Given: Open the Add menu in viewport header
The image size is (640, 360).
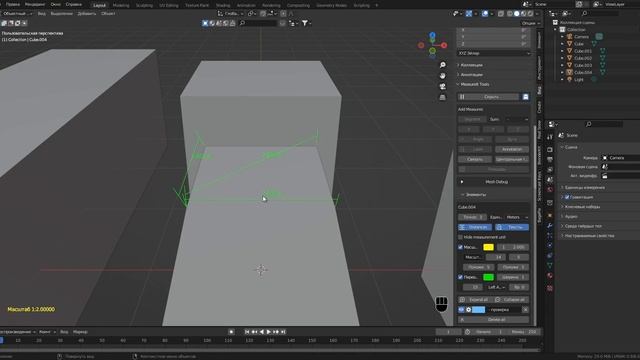Looking at the screenshot, I should (x=87, y=13).
